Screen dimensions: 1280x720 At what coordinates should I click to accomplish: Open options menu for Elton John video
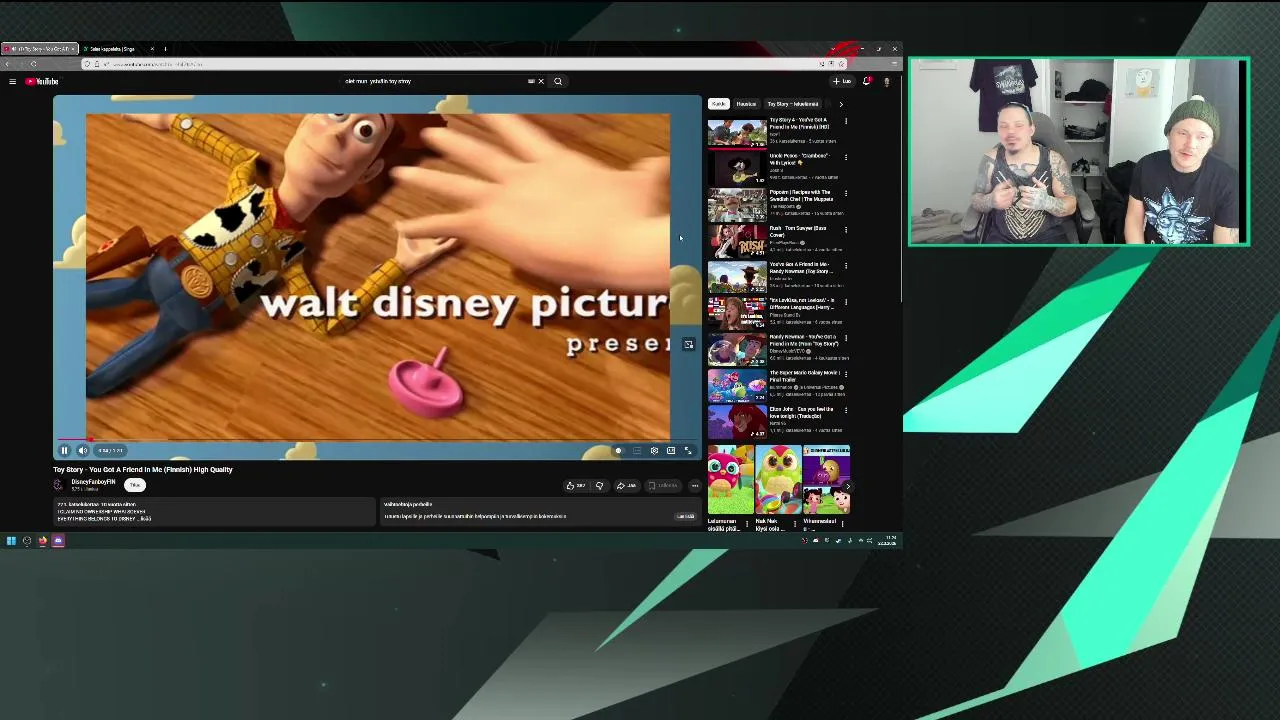pos(846,409)
